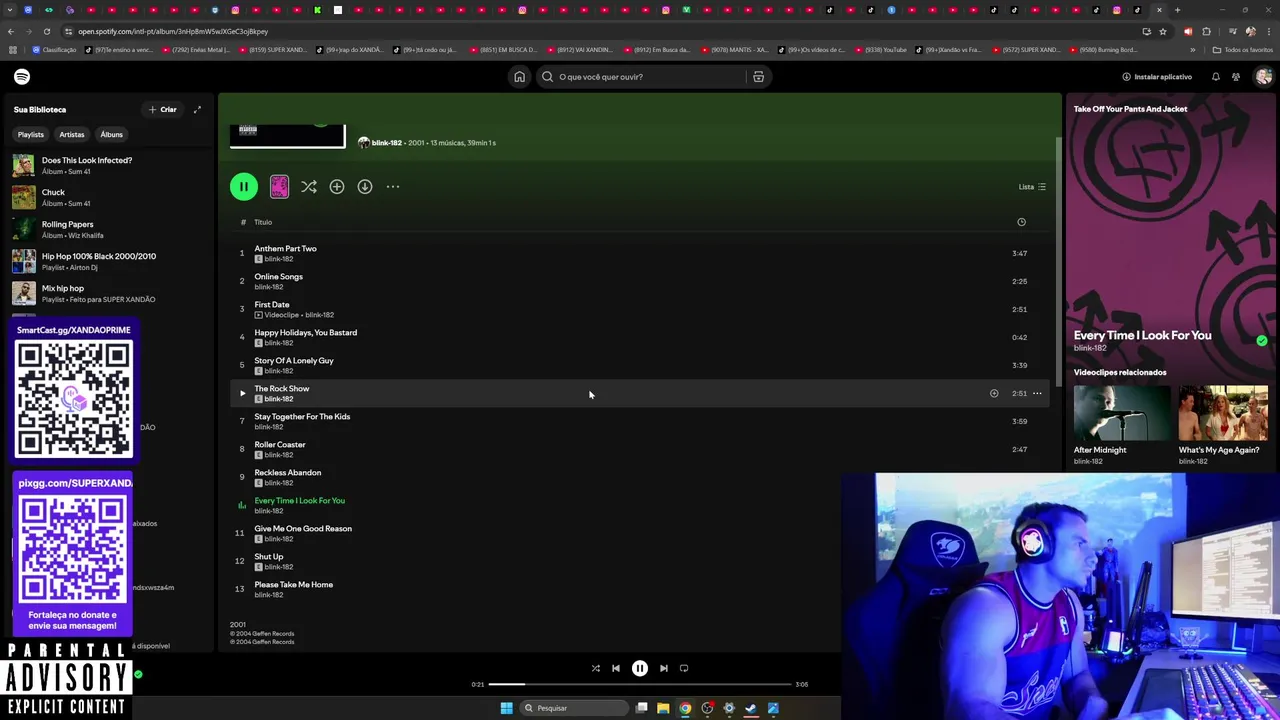Expand the library panel to full view
This screenshot has width=1280, height=720.
(197, 109)
